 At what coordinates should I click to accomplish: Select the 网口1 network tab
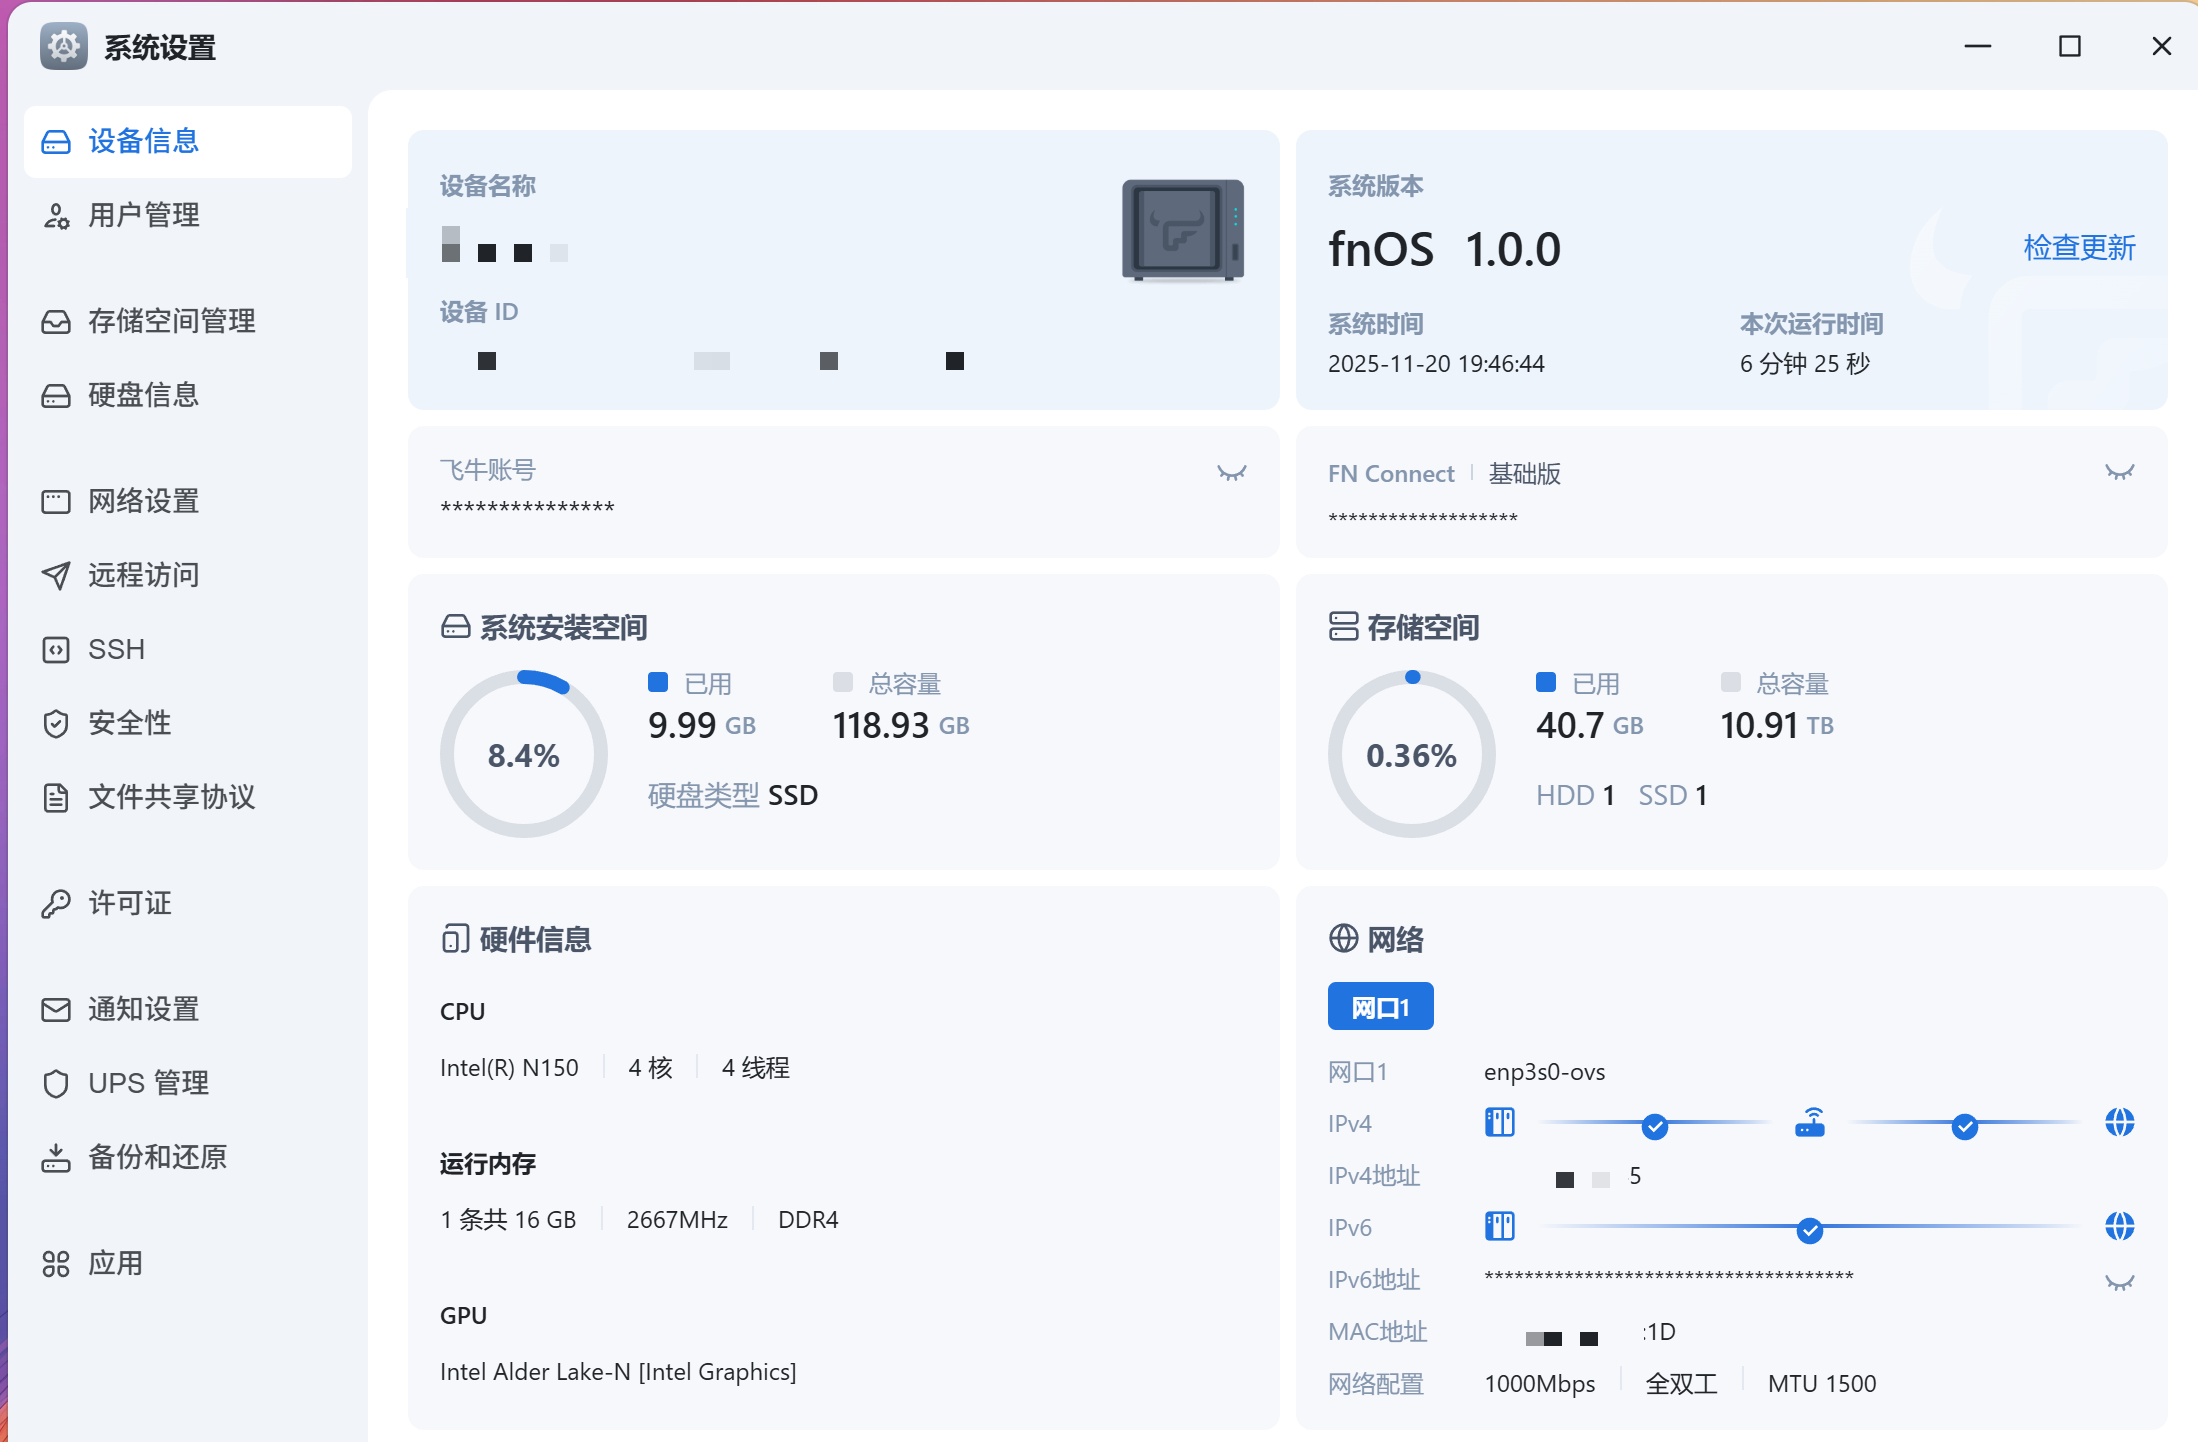[1380, 1006]
